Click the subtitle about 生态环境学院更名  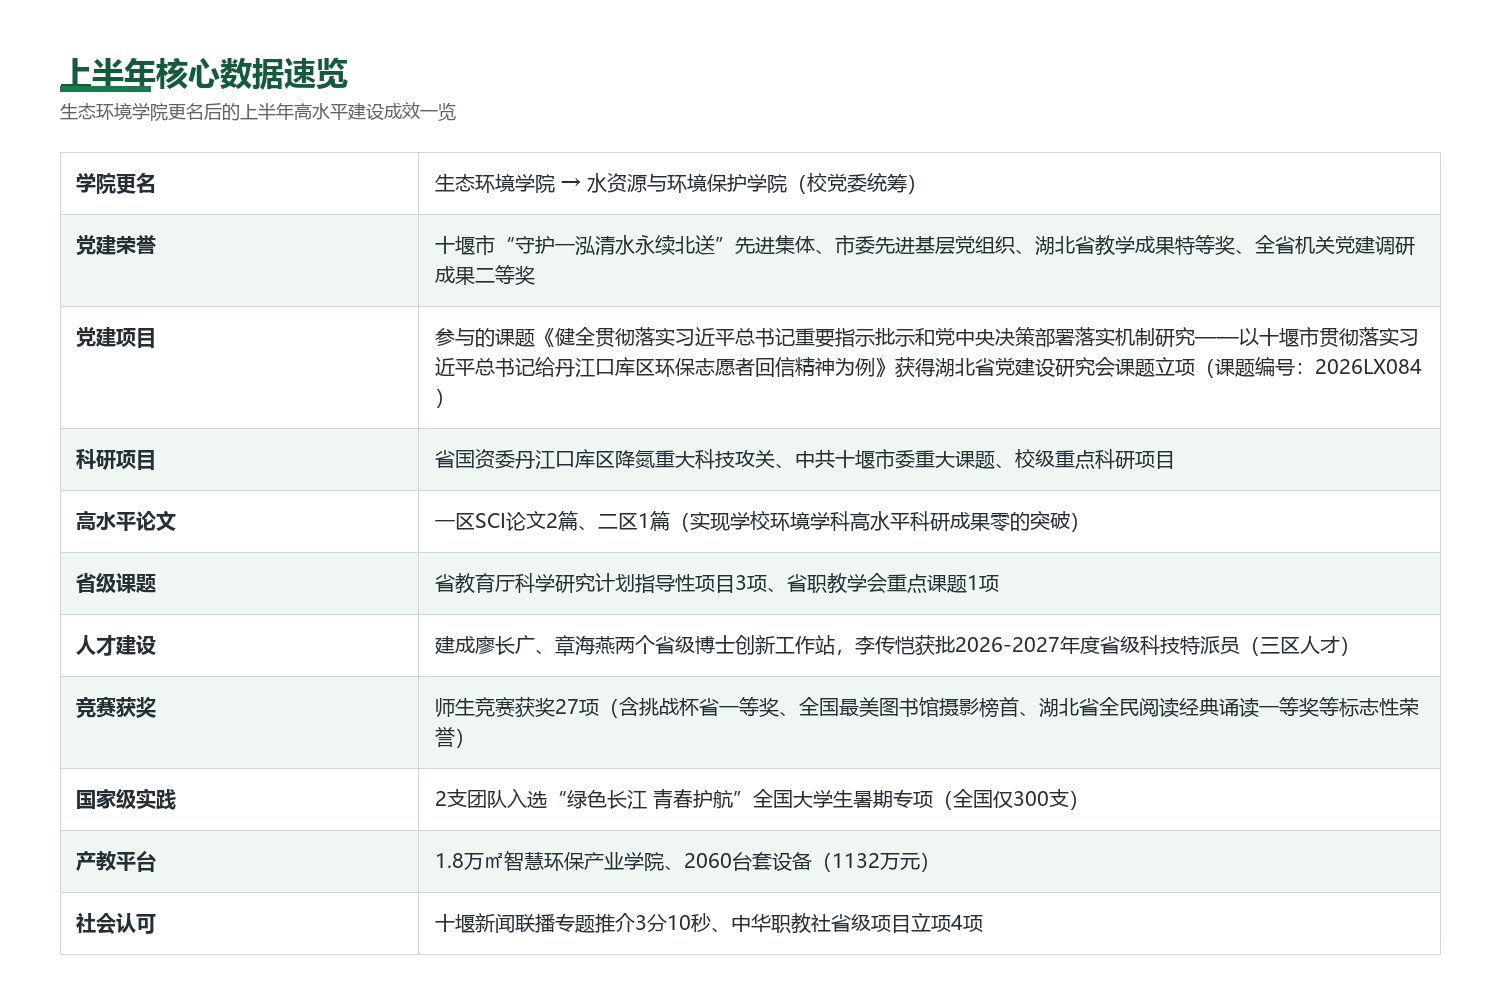click(x=258, y=112)
